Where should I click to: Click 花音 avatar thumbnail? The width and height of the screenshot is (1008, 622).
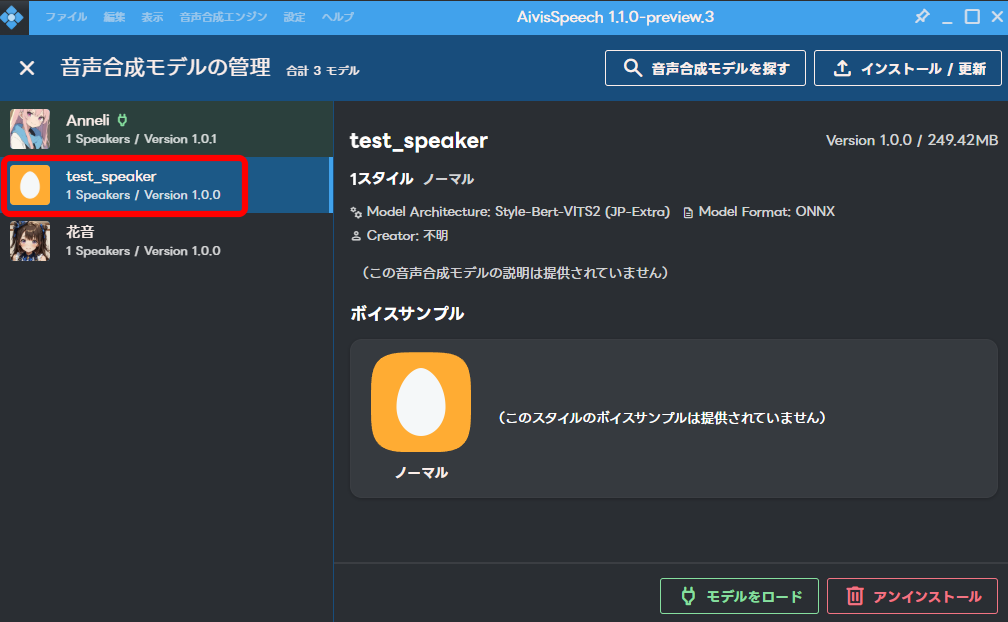pyautogui.click(x=30, y=241)
